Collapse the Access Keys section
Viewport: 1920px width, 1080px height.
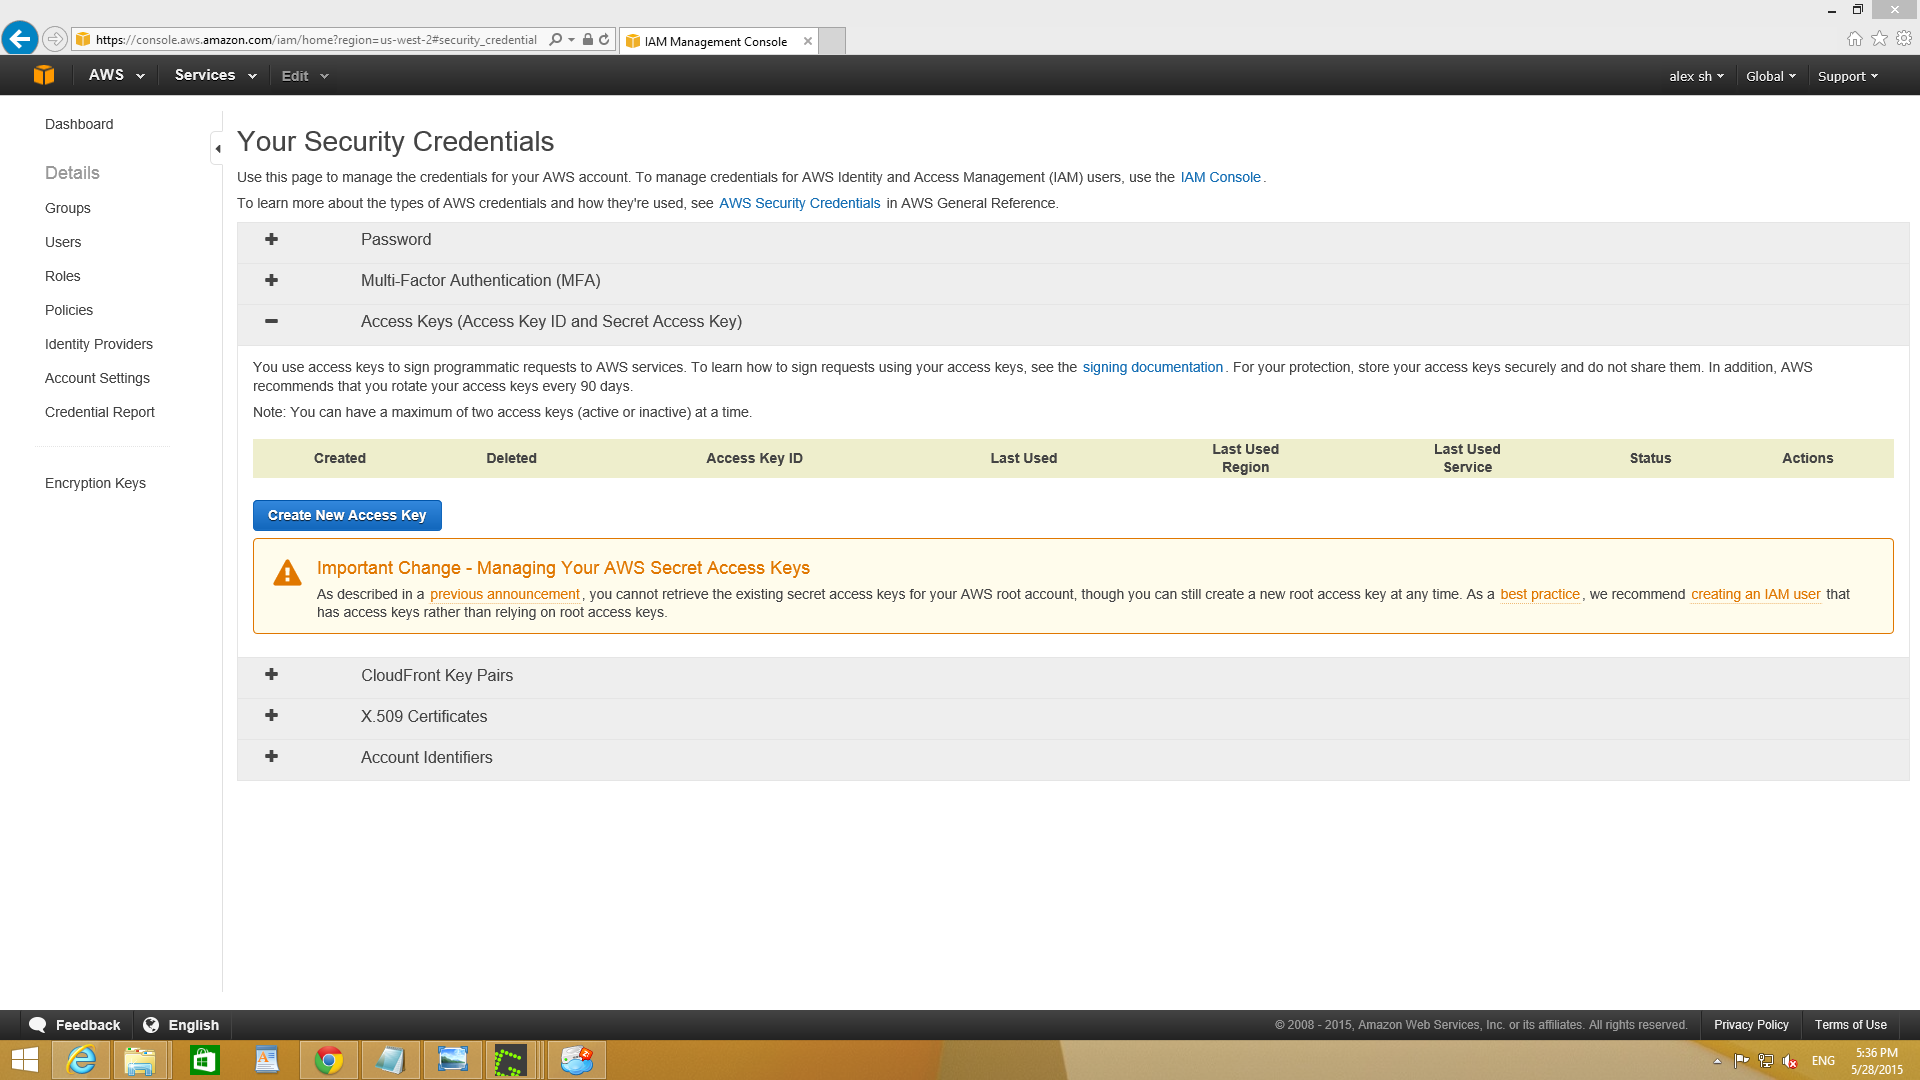point(271,322)
